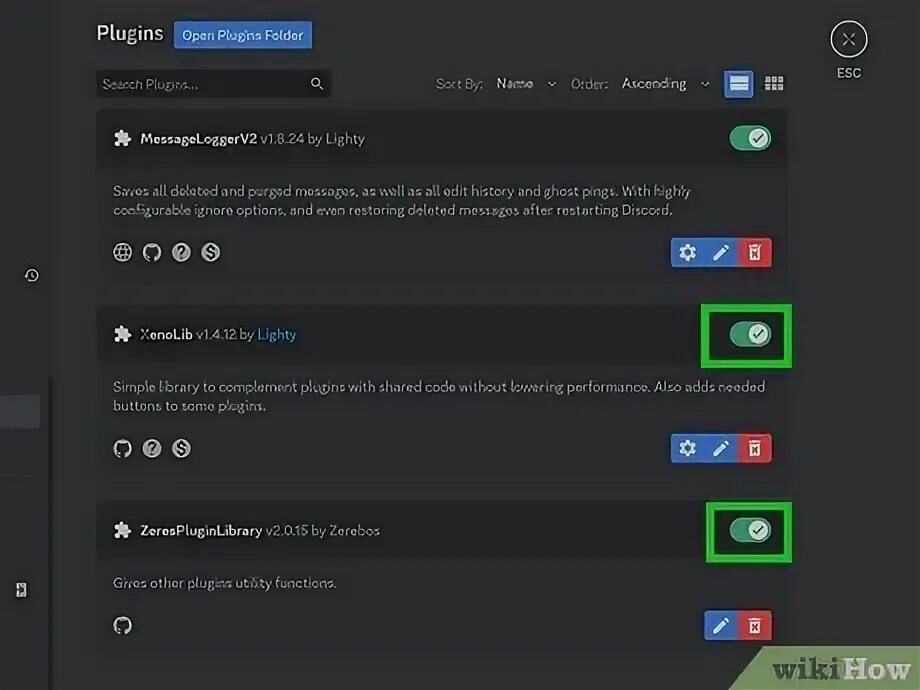Open MessageLoggerV2 settings gear
920x690 pixels.
click(688, 252)
